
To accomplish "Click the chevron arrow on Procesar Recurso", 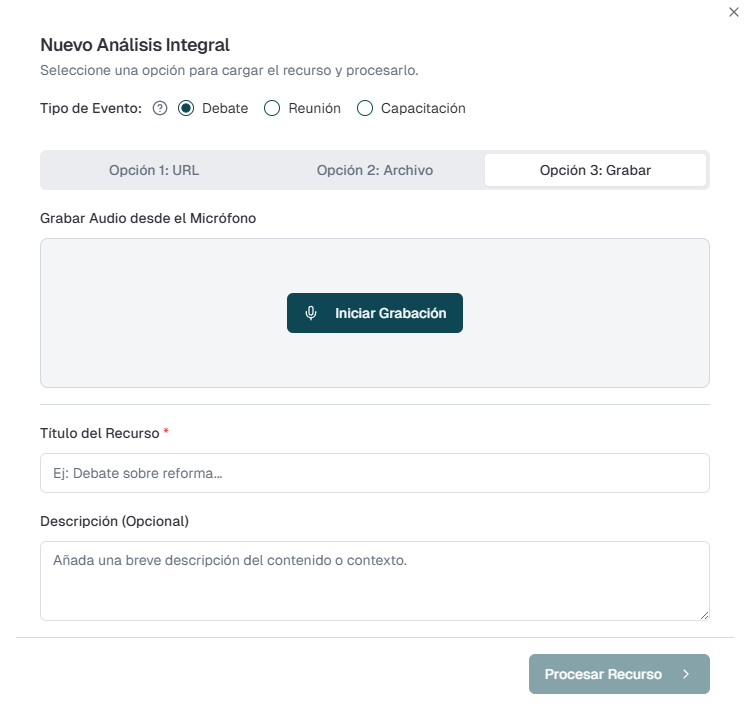I will (x=686, y=674).
